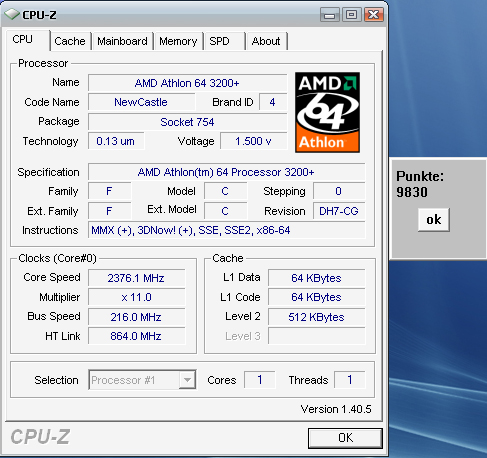Switch to the Cache tab
487x458 pixels.
(70, 41)
